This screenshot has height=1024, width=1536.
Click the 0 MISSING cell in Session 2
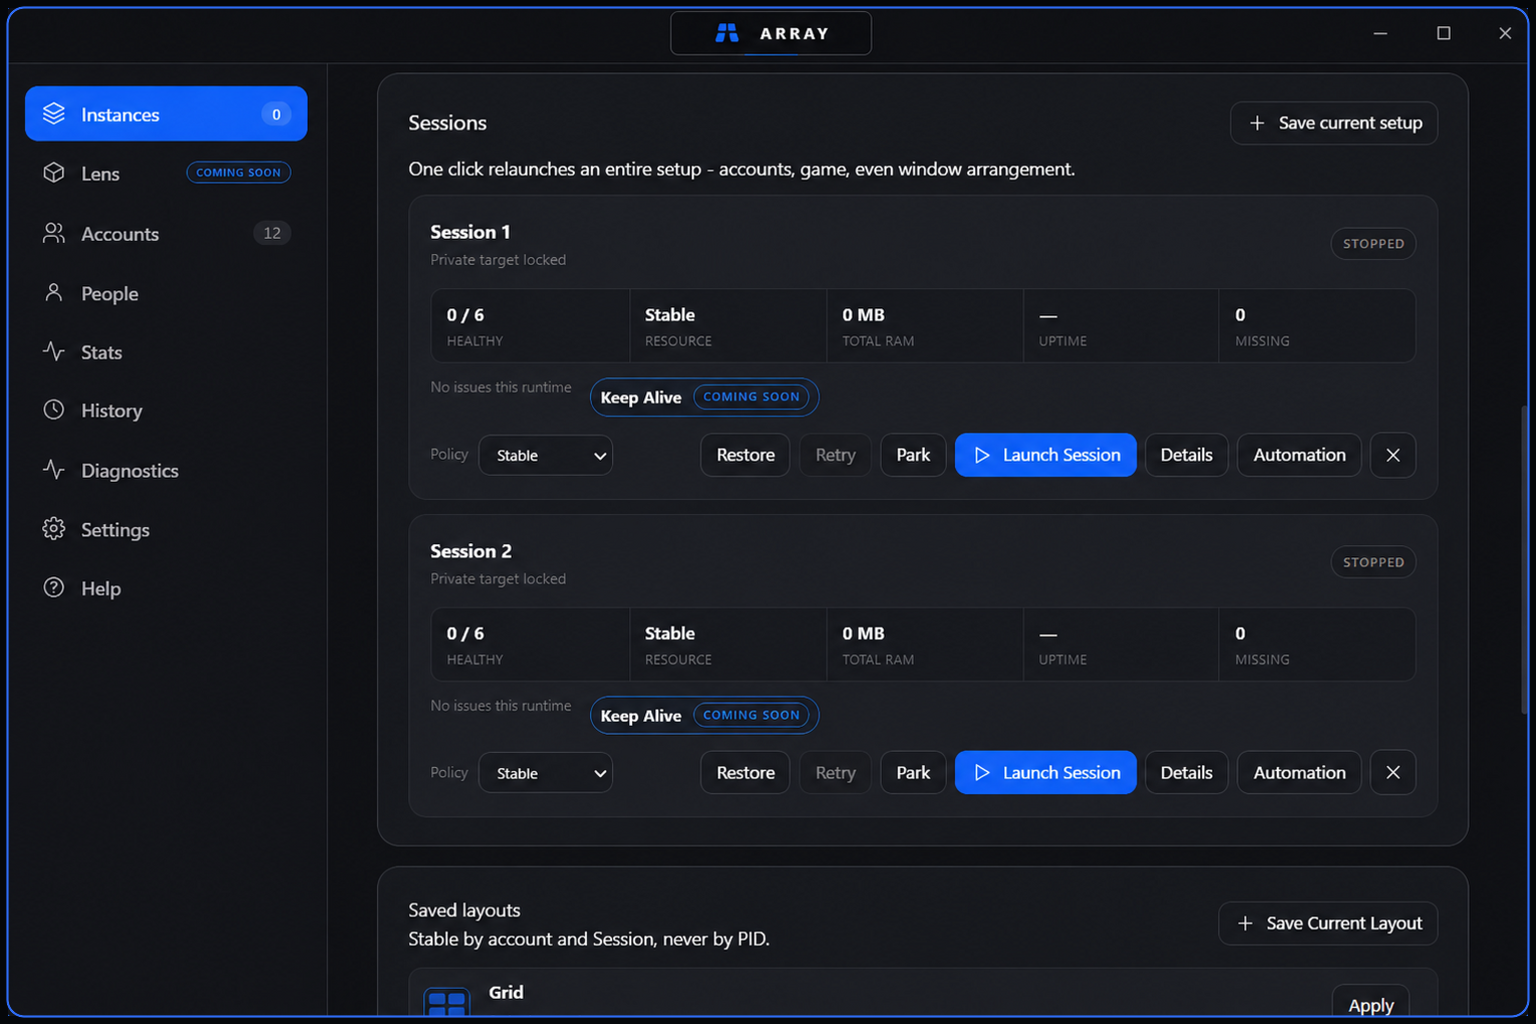1317,645
